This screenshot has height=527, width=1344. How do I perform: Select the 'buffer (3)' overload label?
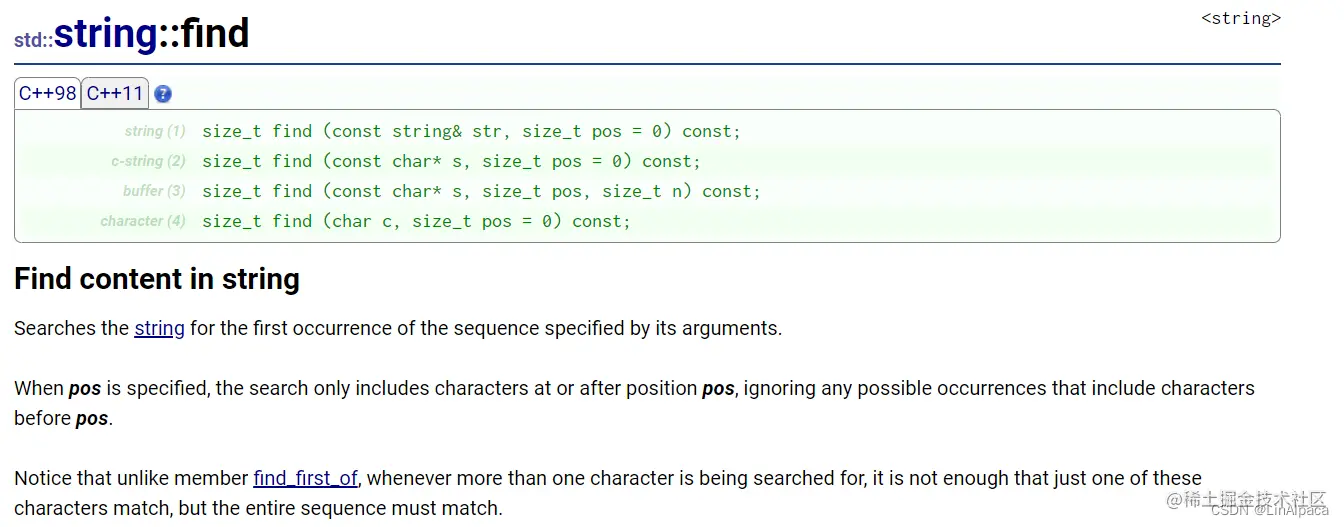pyautogui.click(x=154, y=191)
